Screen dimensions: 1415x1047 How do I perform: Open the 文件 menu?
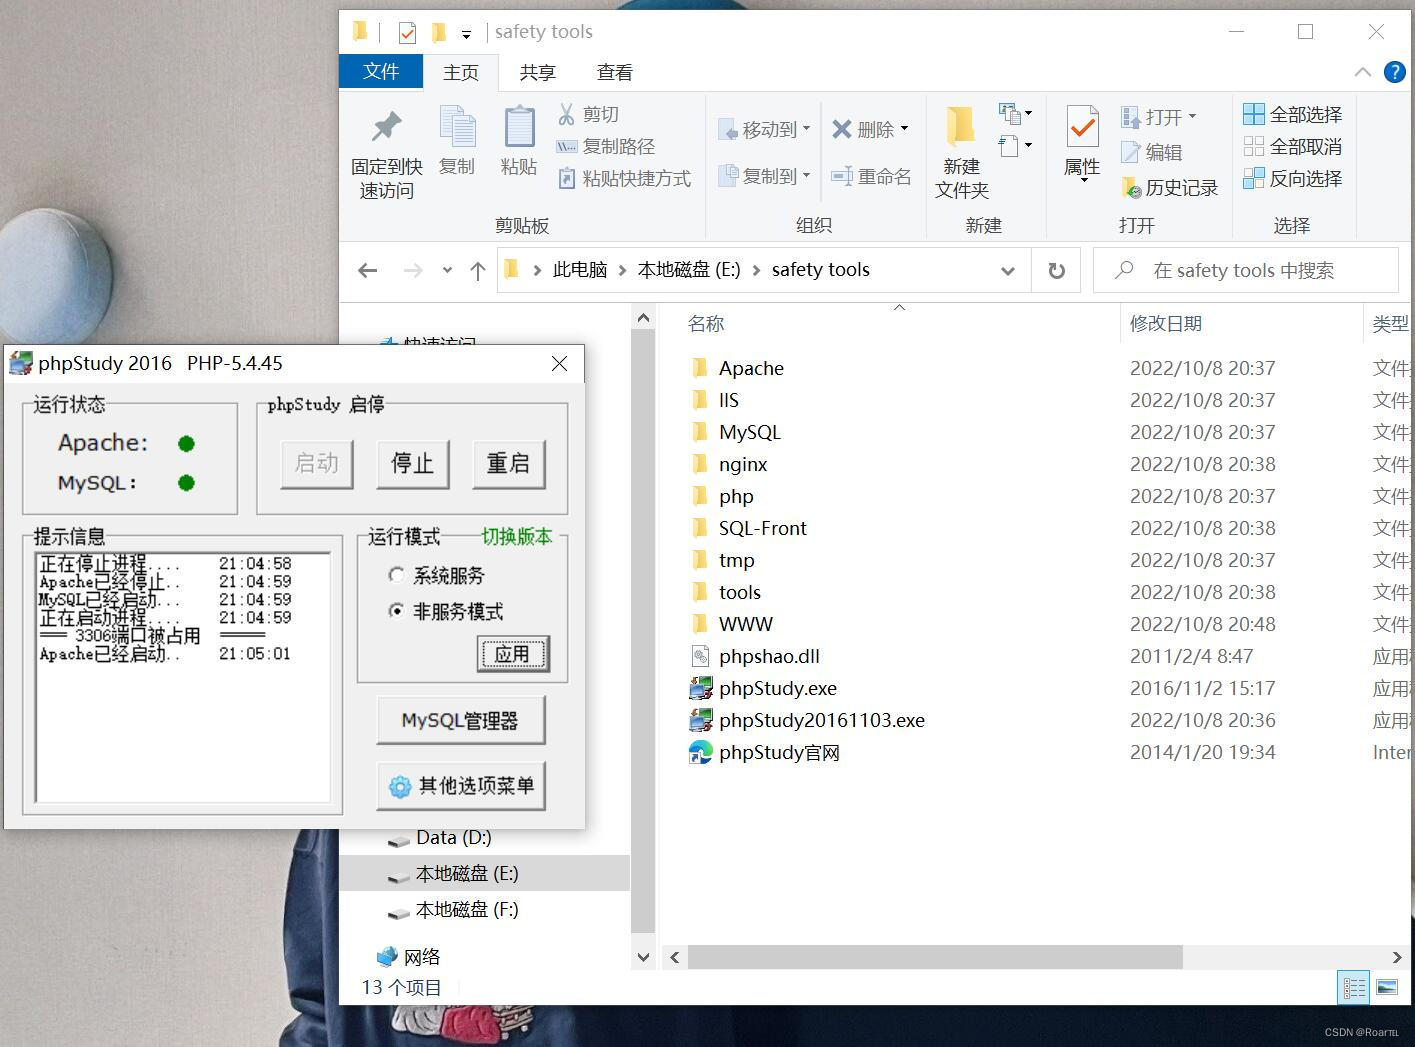tap(381, 72)
